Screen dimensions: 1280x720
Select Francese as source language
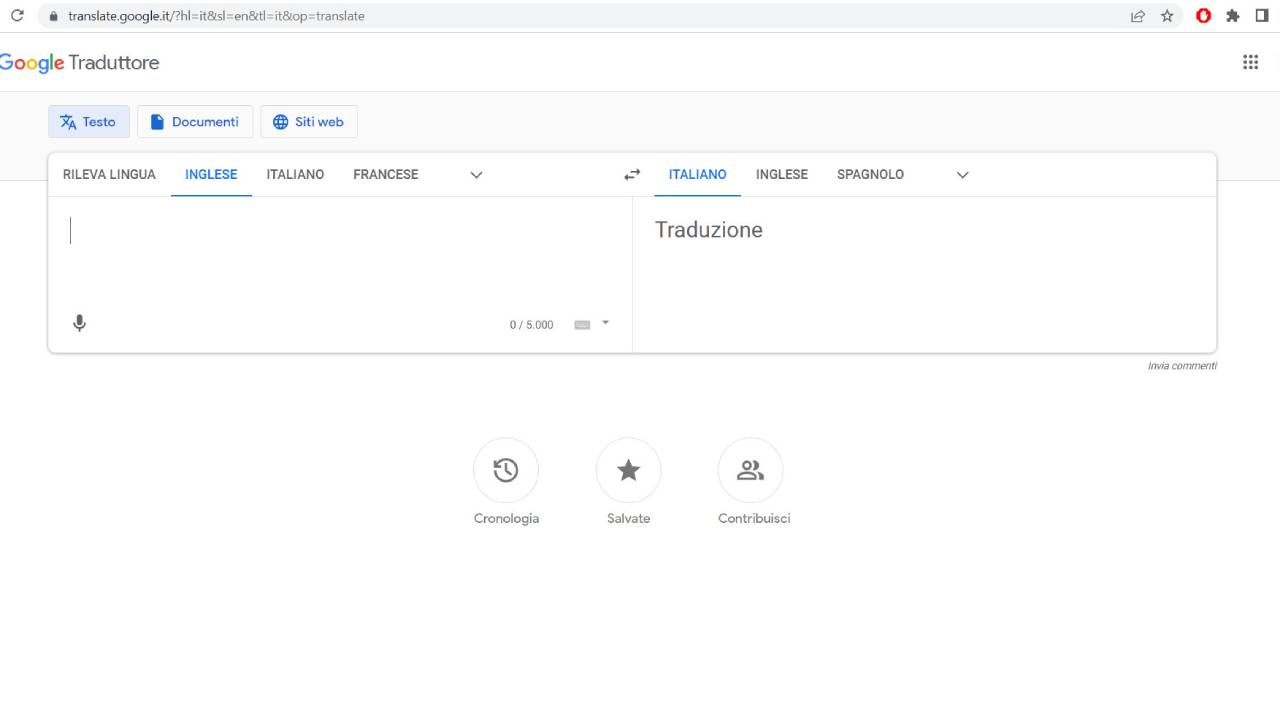click(386, 174)
